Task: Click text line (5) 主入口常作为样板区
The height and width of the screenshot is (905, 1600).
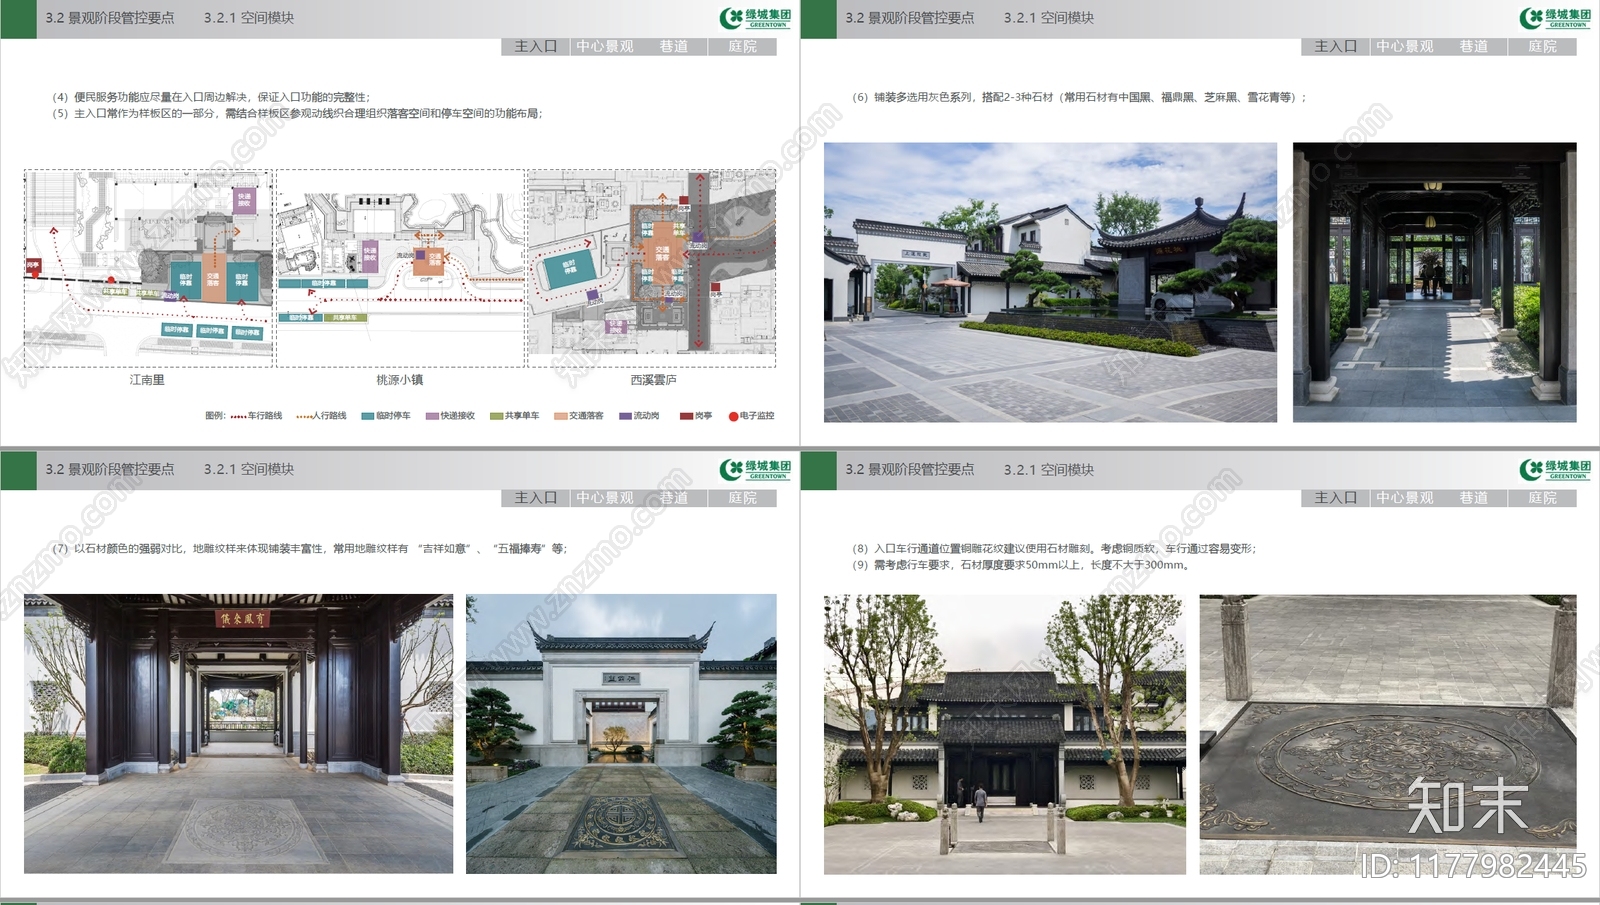Action: [297, 113]
